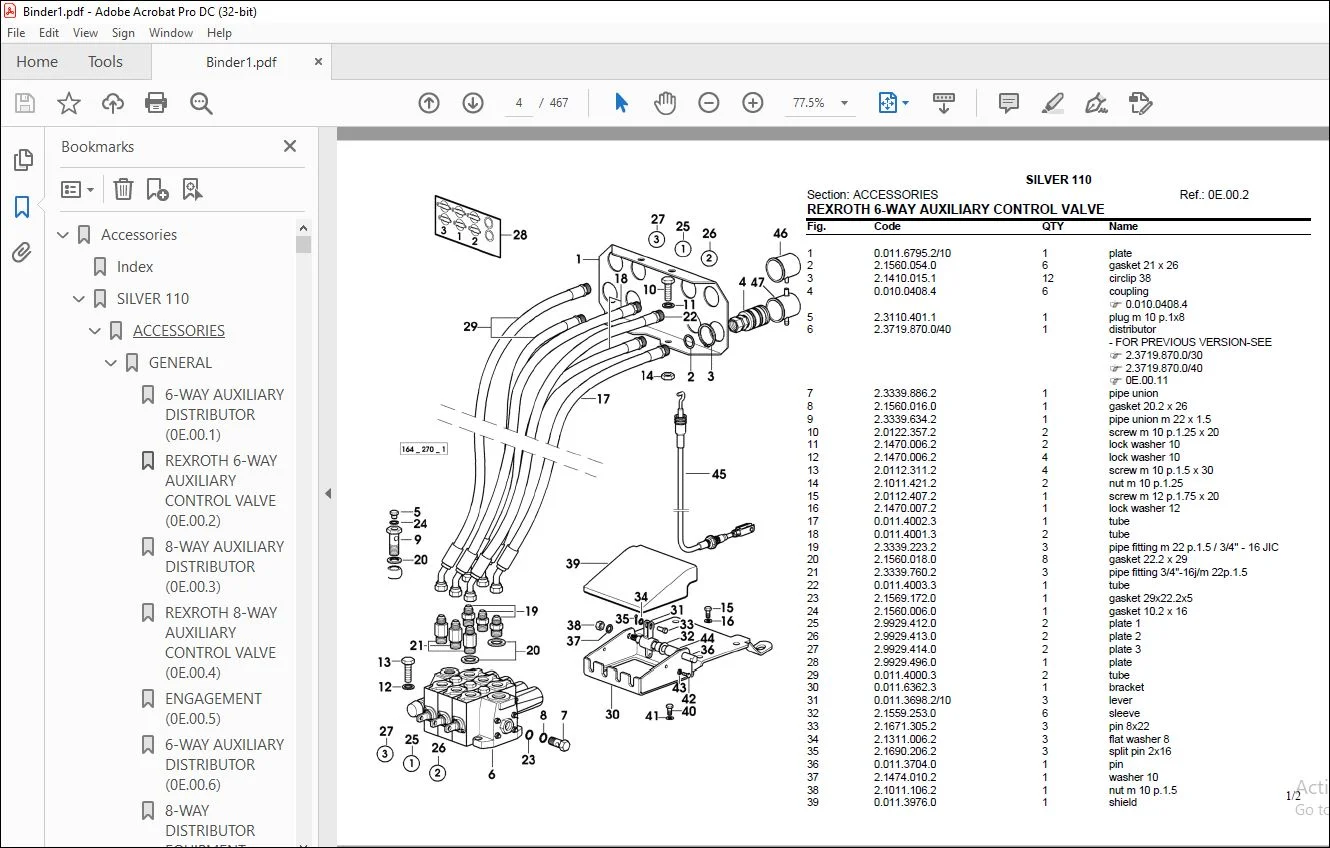This screenshot has width=1330, height=848.
Task: Click the 'REXROTH 6-WAY AUXILIARY CONTROL VALVE' page title
Action: pos(955,209)
